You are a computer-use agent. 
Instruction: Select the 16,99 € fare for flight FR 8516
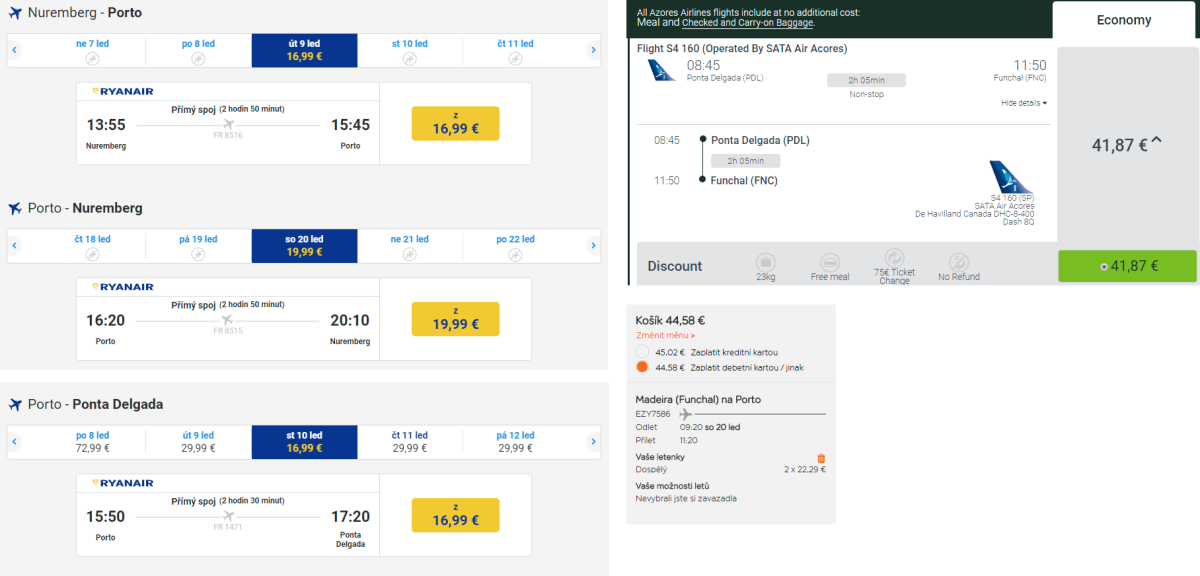(x=455, y=123)
